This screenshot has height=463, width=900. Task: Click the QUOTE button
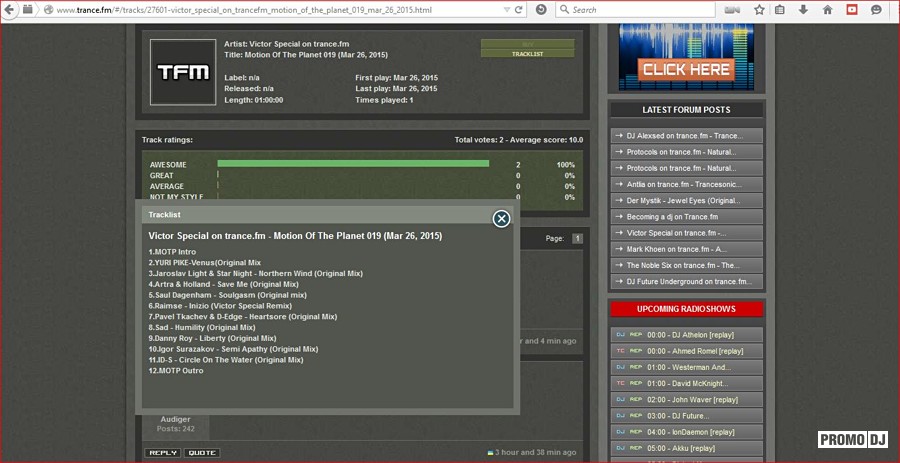tap(202, 452)
